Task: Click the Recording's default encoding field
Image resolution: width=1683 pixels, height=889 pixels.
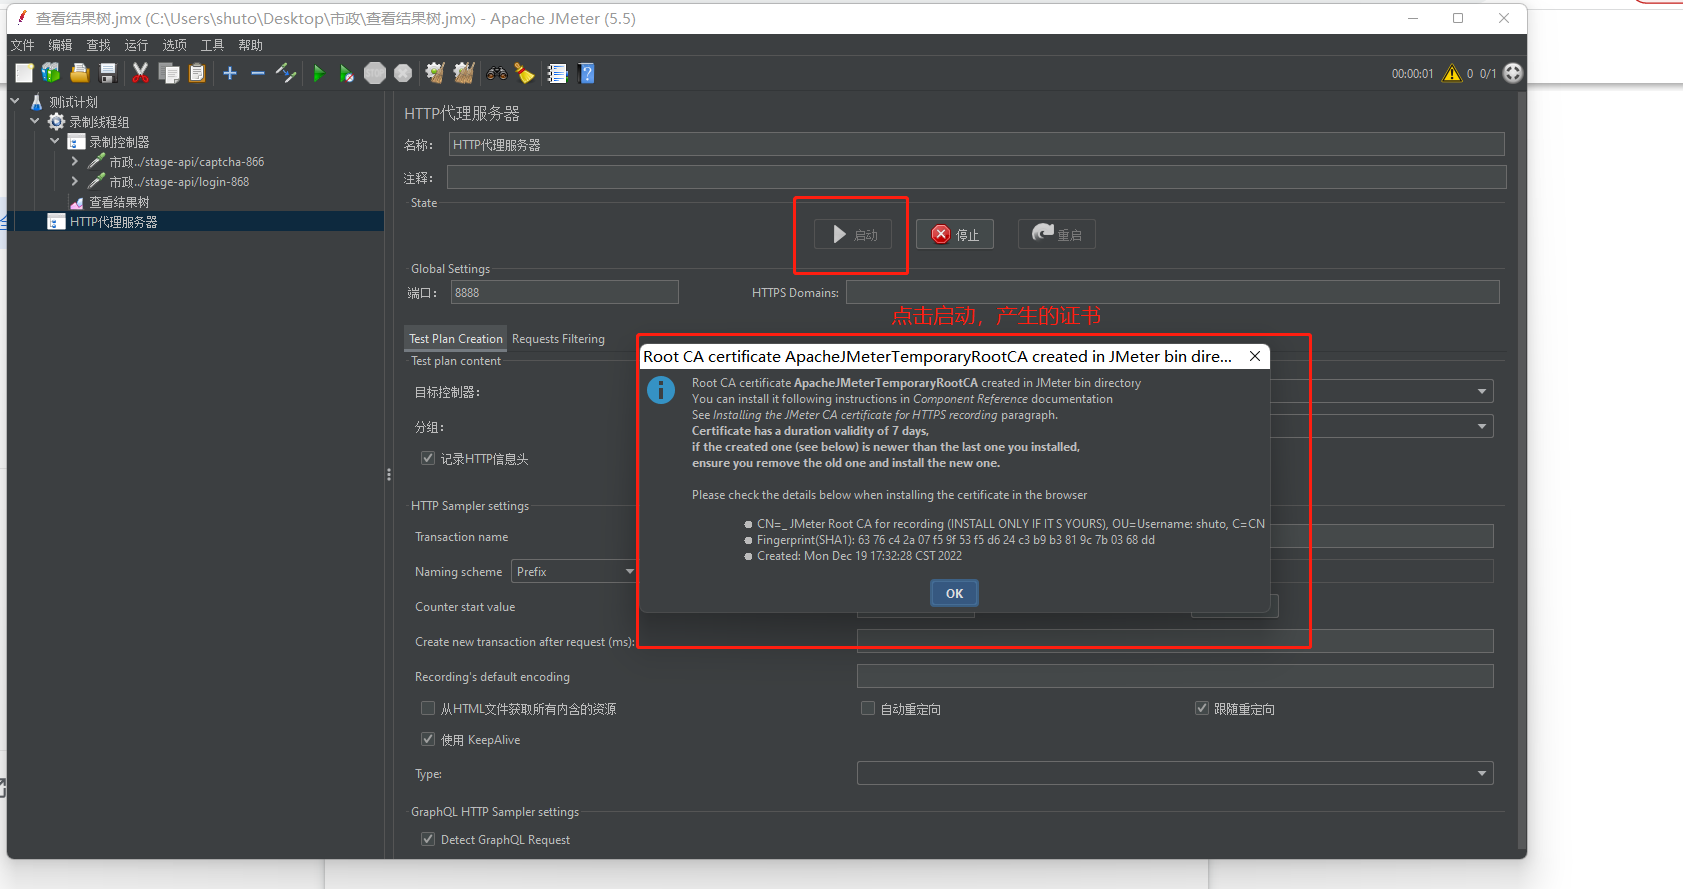Action: point(1175,676)
